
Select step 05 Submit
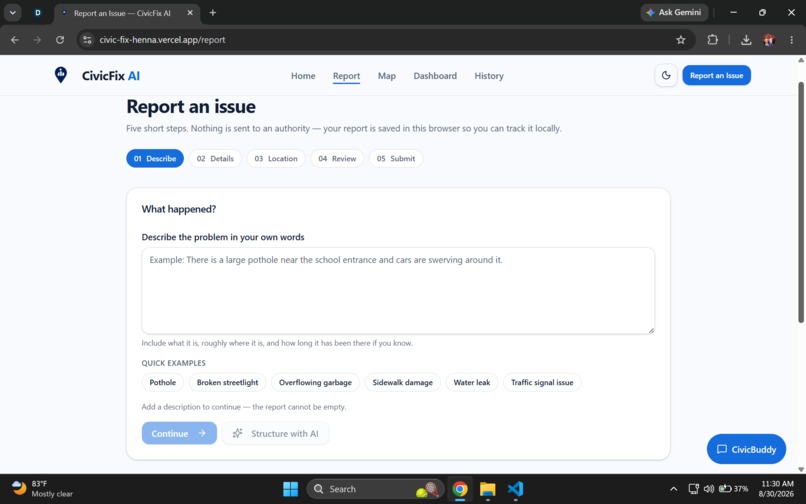(396, 158)
